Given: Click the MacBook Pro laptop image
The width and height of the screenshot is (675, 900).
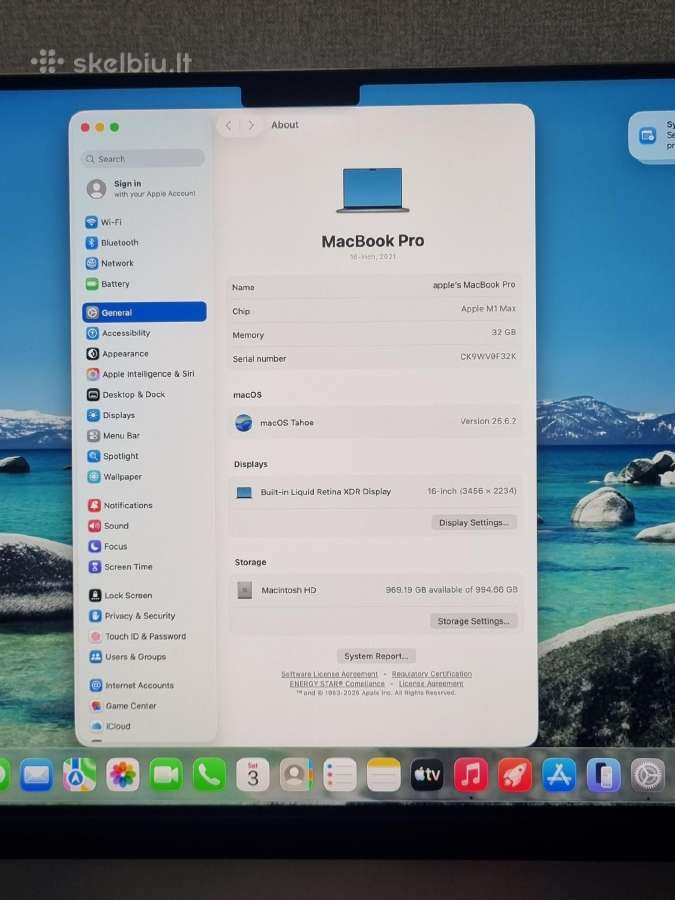Looking at the screenshot, I should point(373,190).
